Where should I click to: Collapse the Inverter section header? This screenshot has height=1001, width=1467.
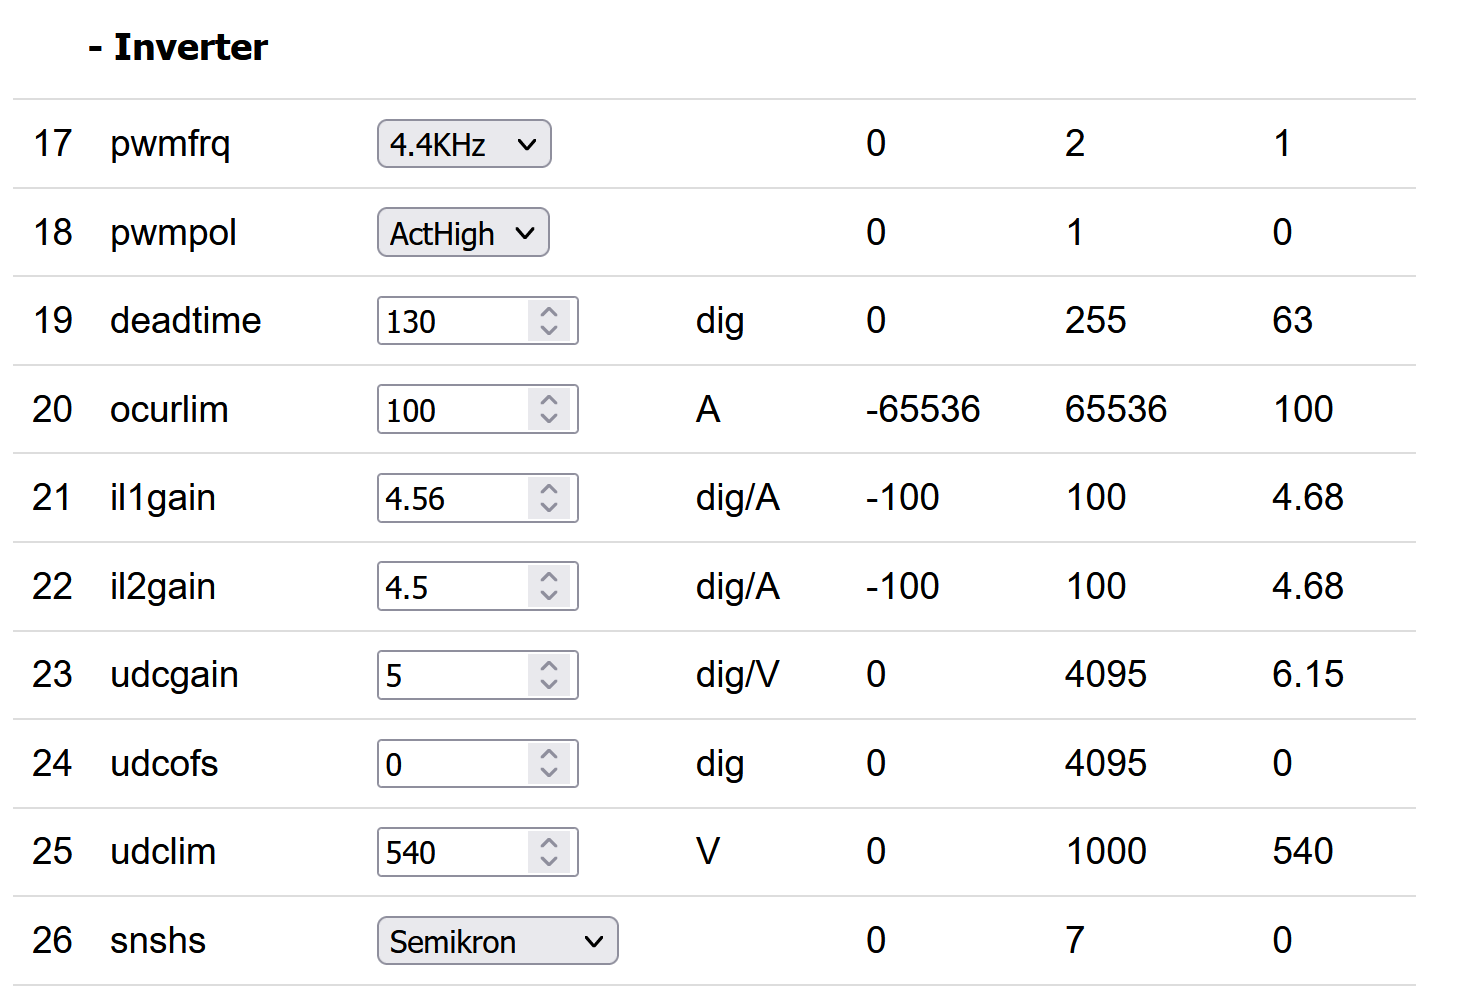point(178,48)
